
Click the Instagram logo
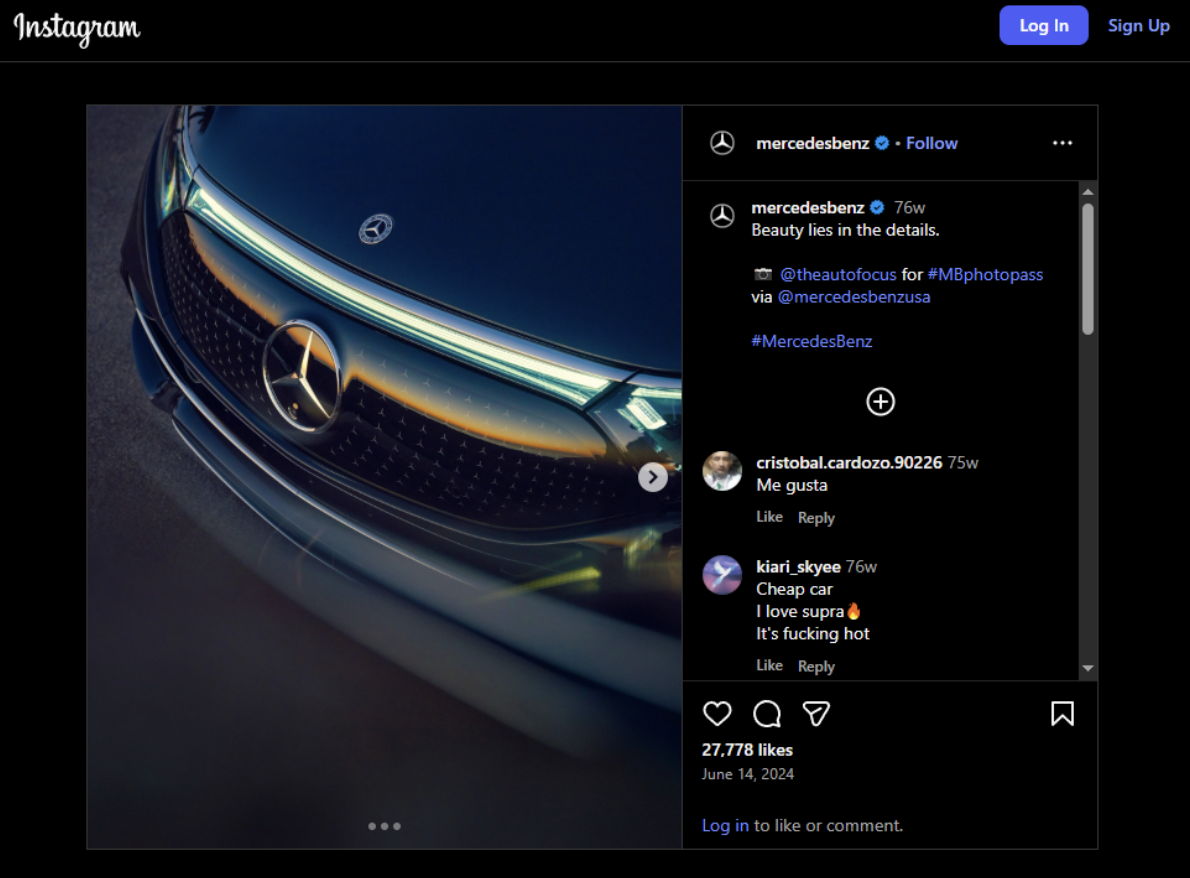point(77,28)
